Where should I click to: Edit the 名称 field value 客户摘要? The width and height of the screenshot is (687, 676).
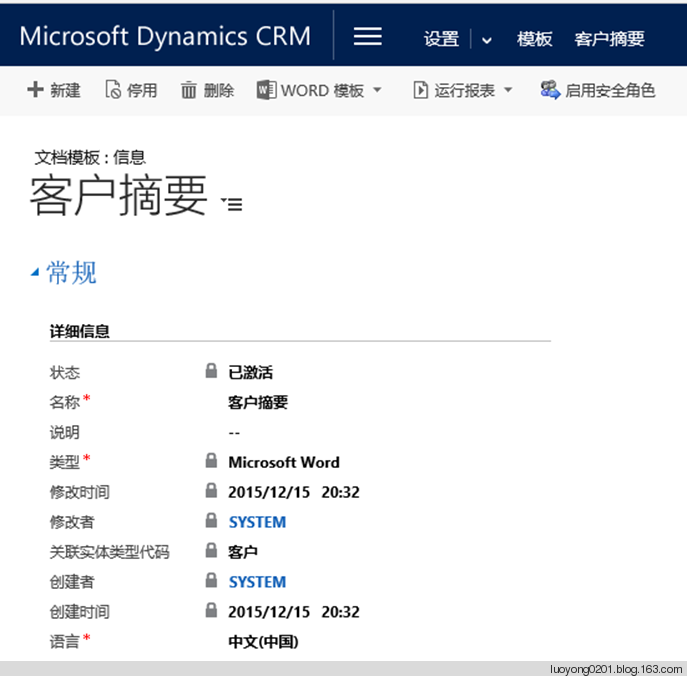(x=258, y=402)
